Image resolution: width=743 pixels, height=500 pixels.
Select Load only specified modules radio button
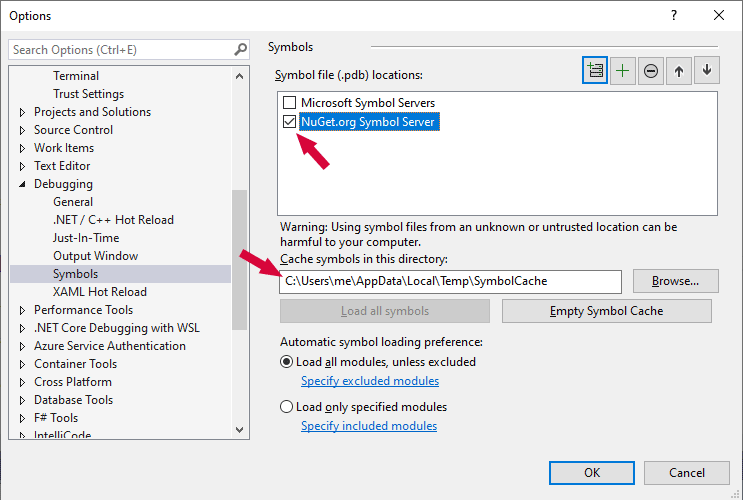point(287,407)
